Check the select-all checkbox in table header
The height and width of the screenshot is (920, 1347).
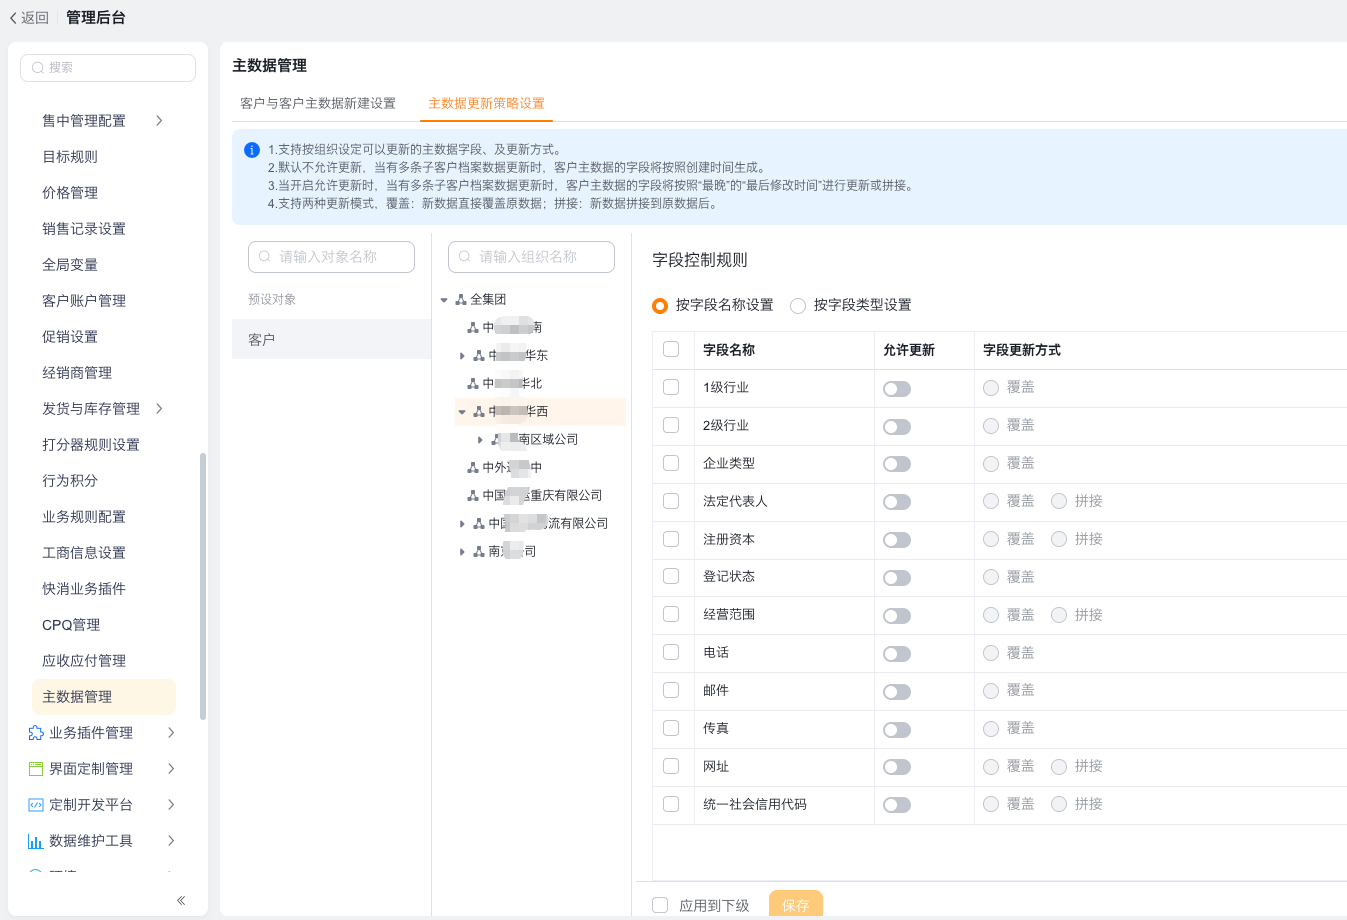click(671, 349)
